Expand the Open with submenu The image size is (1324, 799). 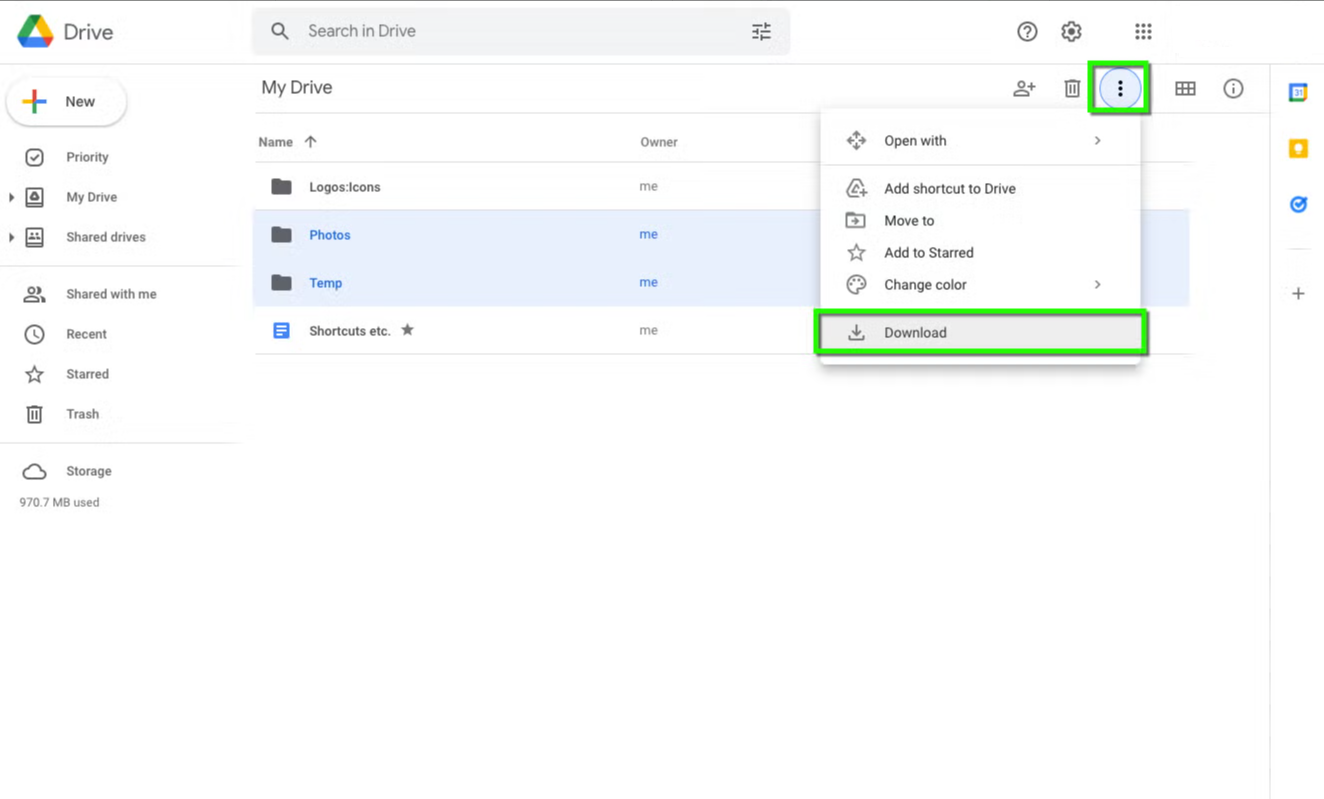pos(1097,141)
